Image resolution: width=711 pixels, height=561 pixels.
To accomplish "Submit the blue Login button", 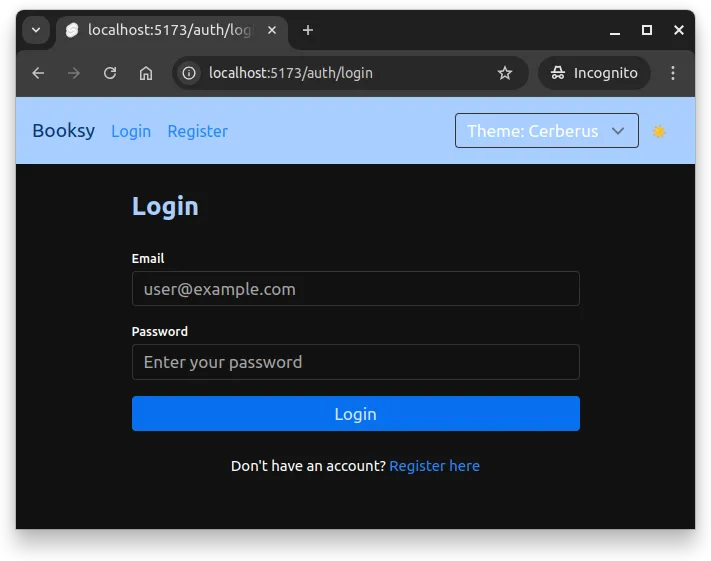I will click(356, 414).
